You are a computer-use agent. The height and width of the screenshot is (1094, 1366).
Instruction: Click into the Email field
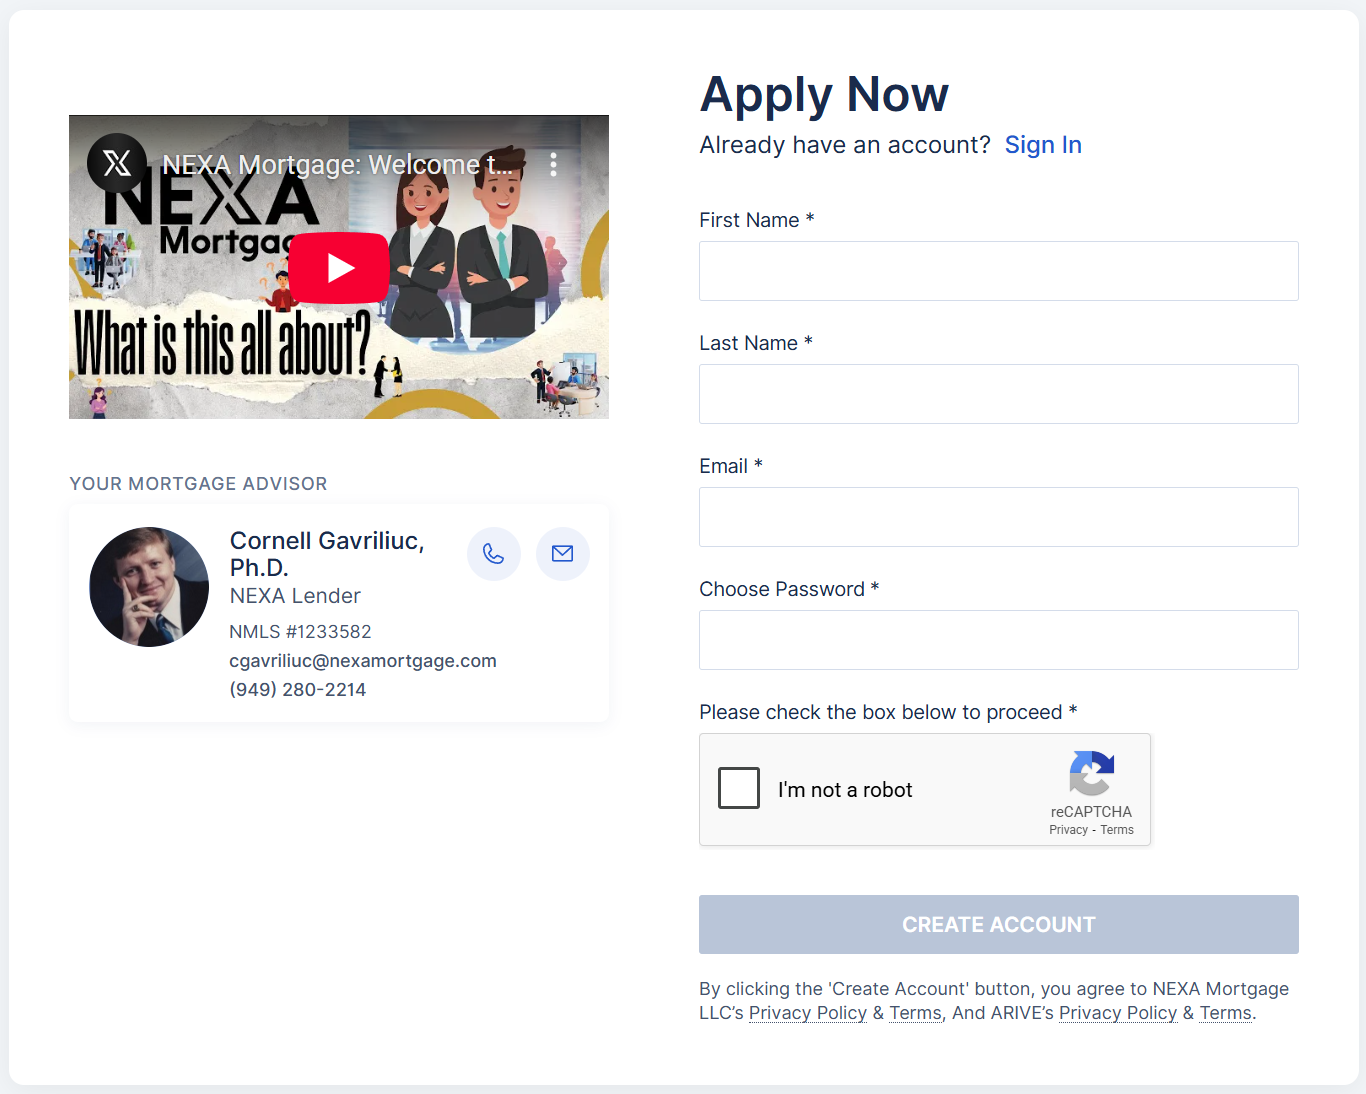[998, 517]
